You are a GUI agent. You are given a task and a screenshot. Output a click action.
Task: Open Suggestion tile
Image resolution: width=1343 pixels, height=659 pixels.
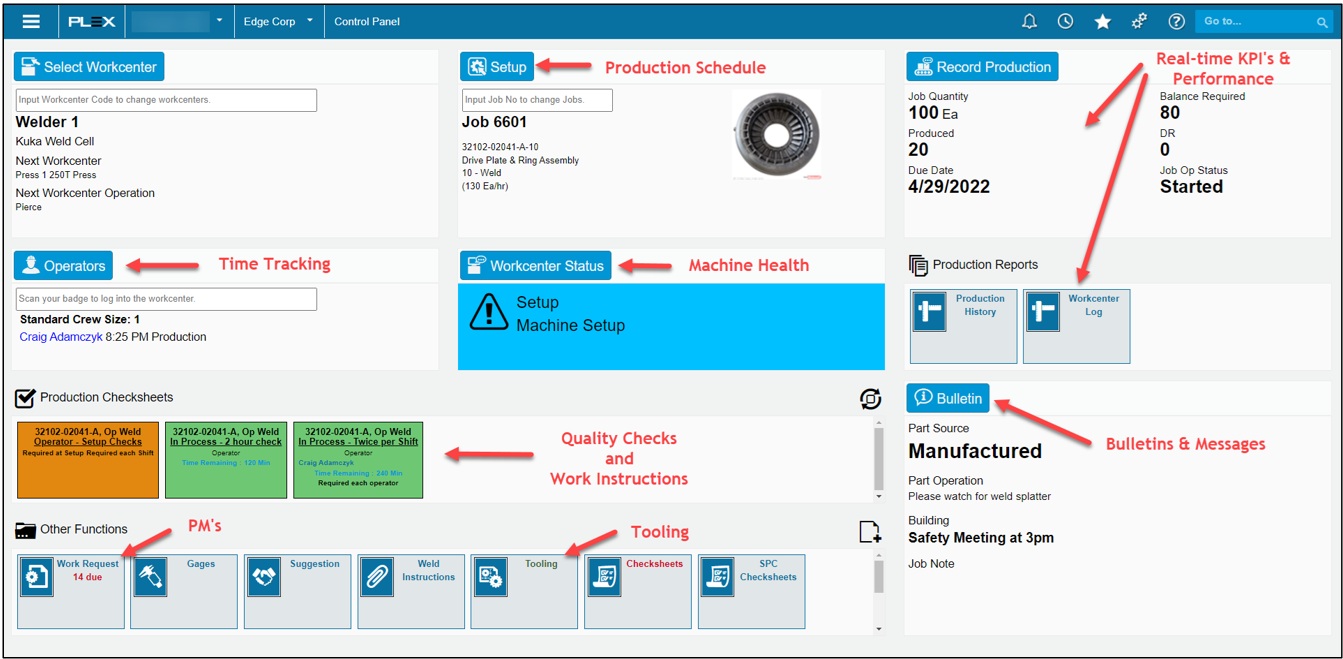(x=298, y=592)
